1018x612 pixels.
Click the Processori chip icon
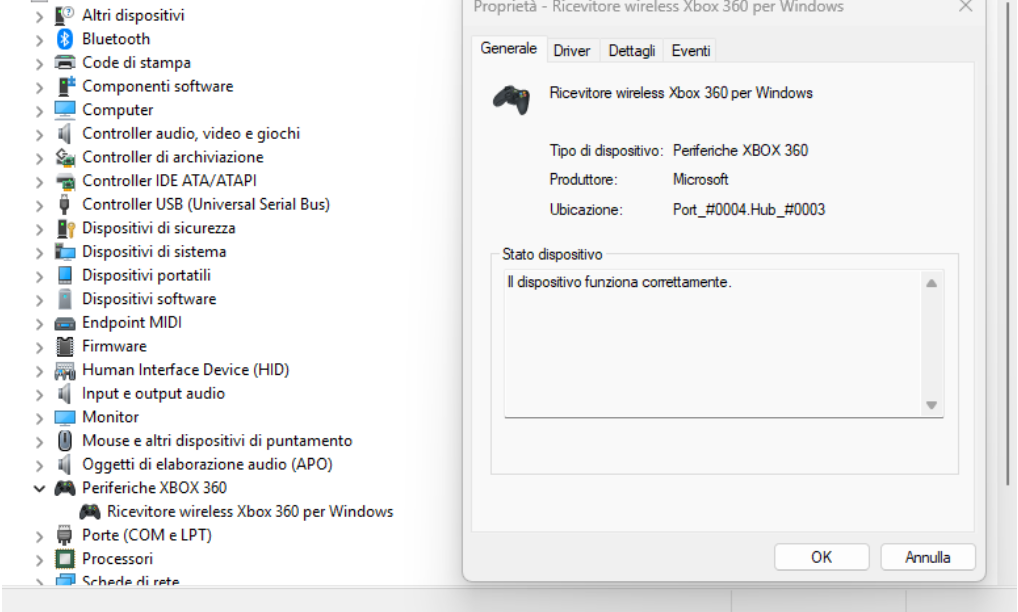click(x=65, y=559)
